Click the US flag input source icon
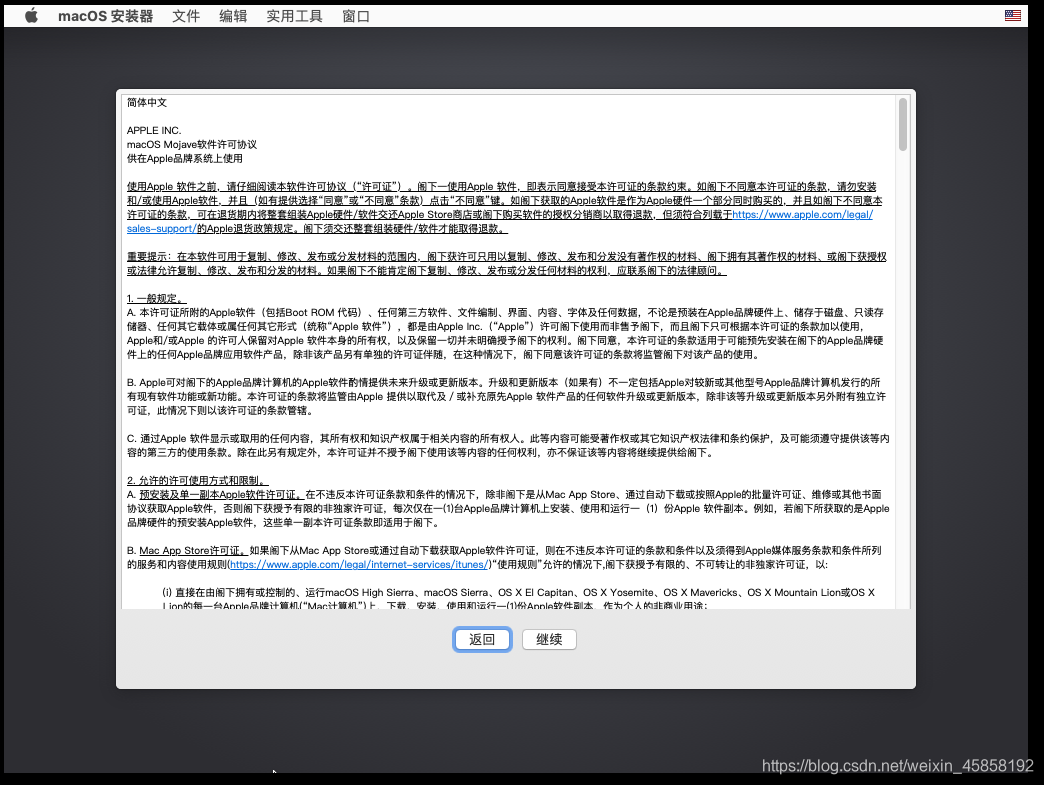 point(1013,15)
